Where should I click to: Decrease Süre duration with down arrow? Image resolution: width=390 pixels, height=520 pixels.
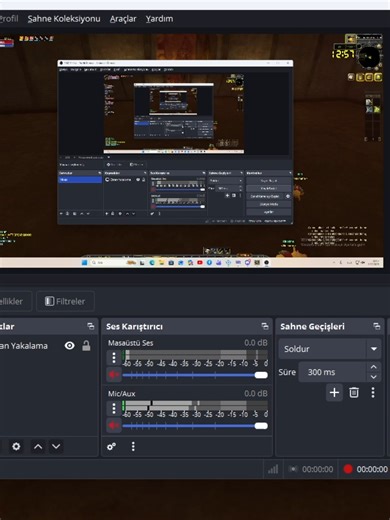pyautogui.click(x=374, y=377)
